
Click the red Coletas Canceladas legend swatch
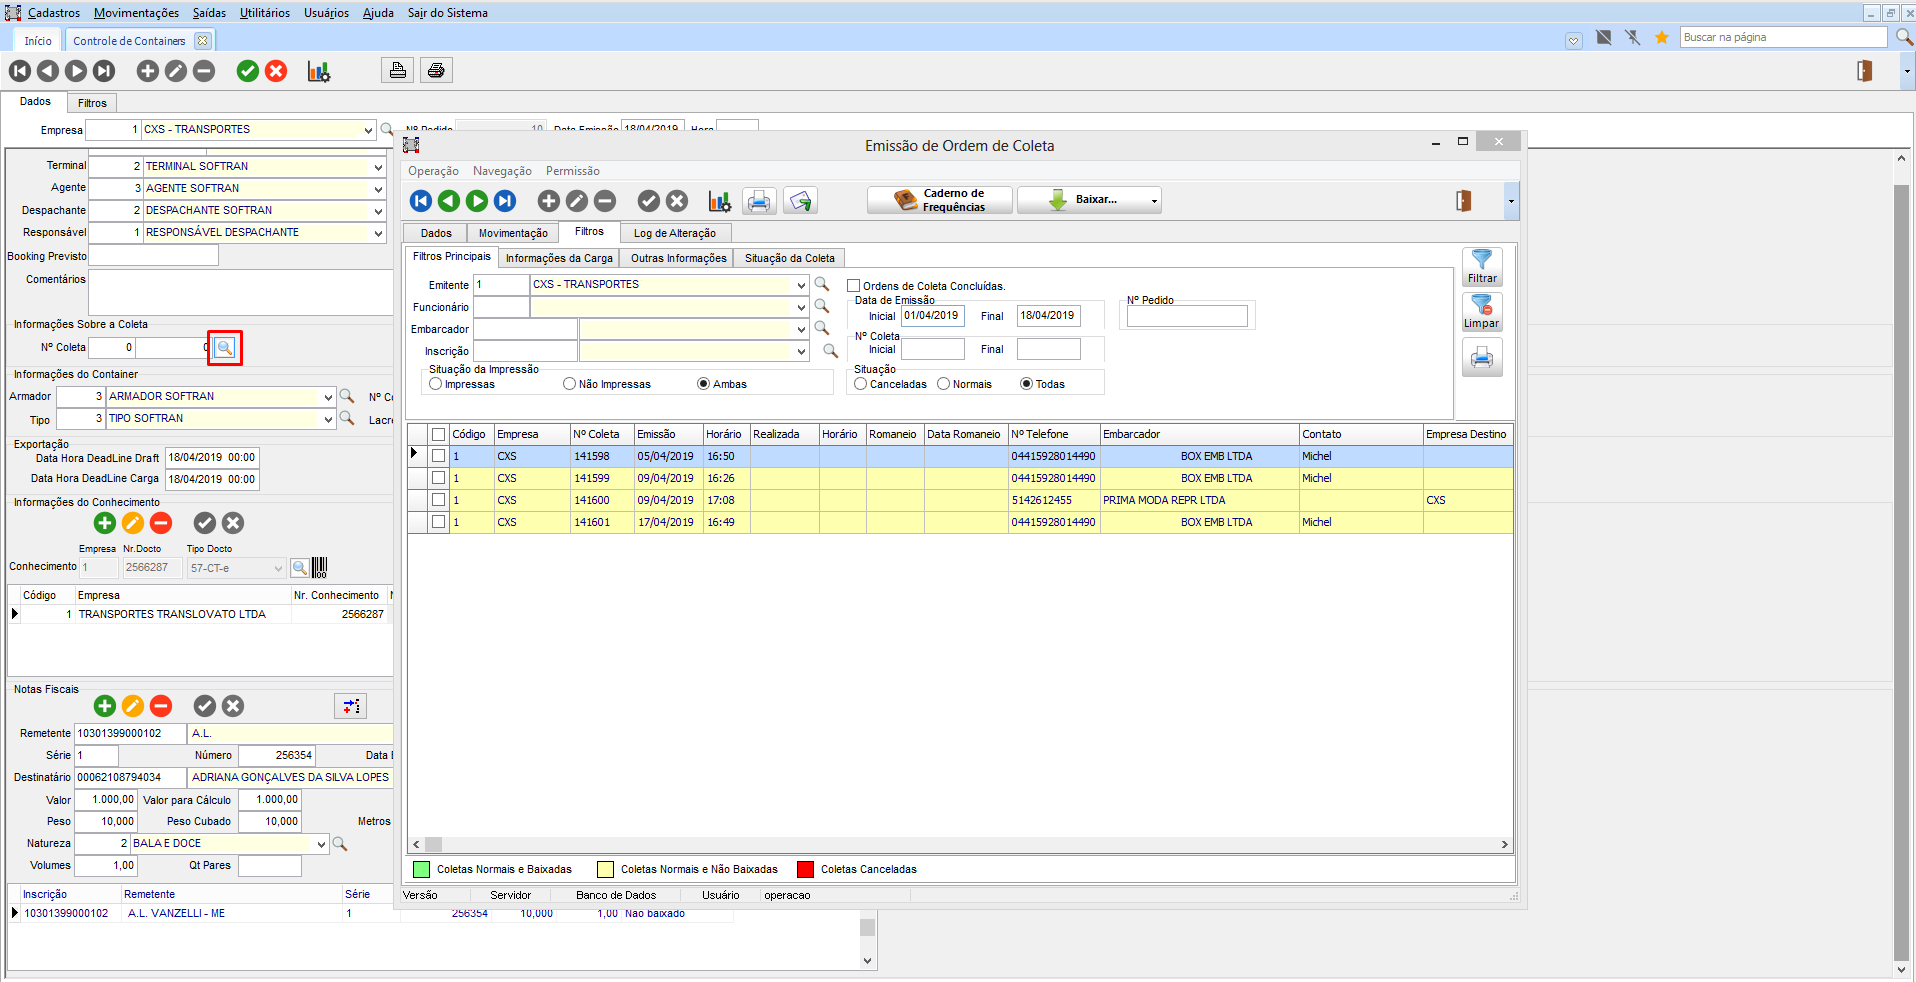pos(805,869)
